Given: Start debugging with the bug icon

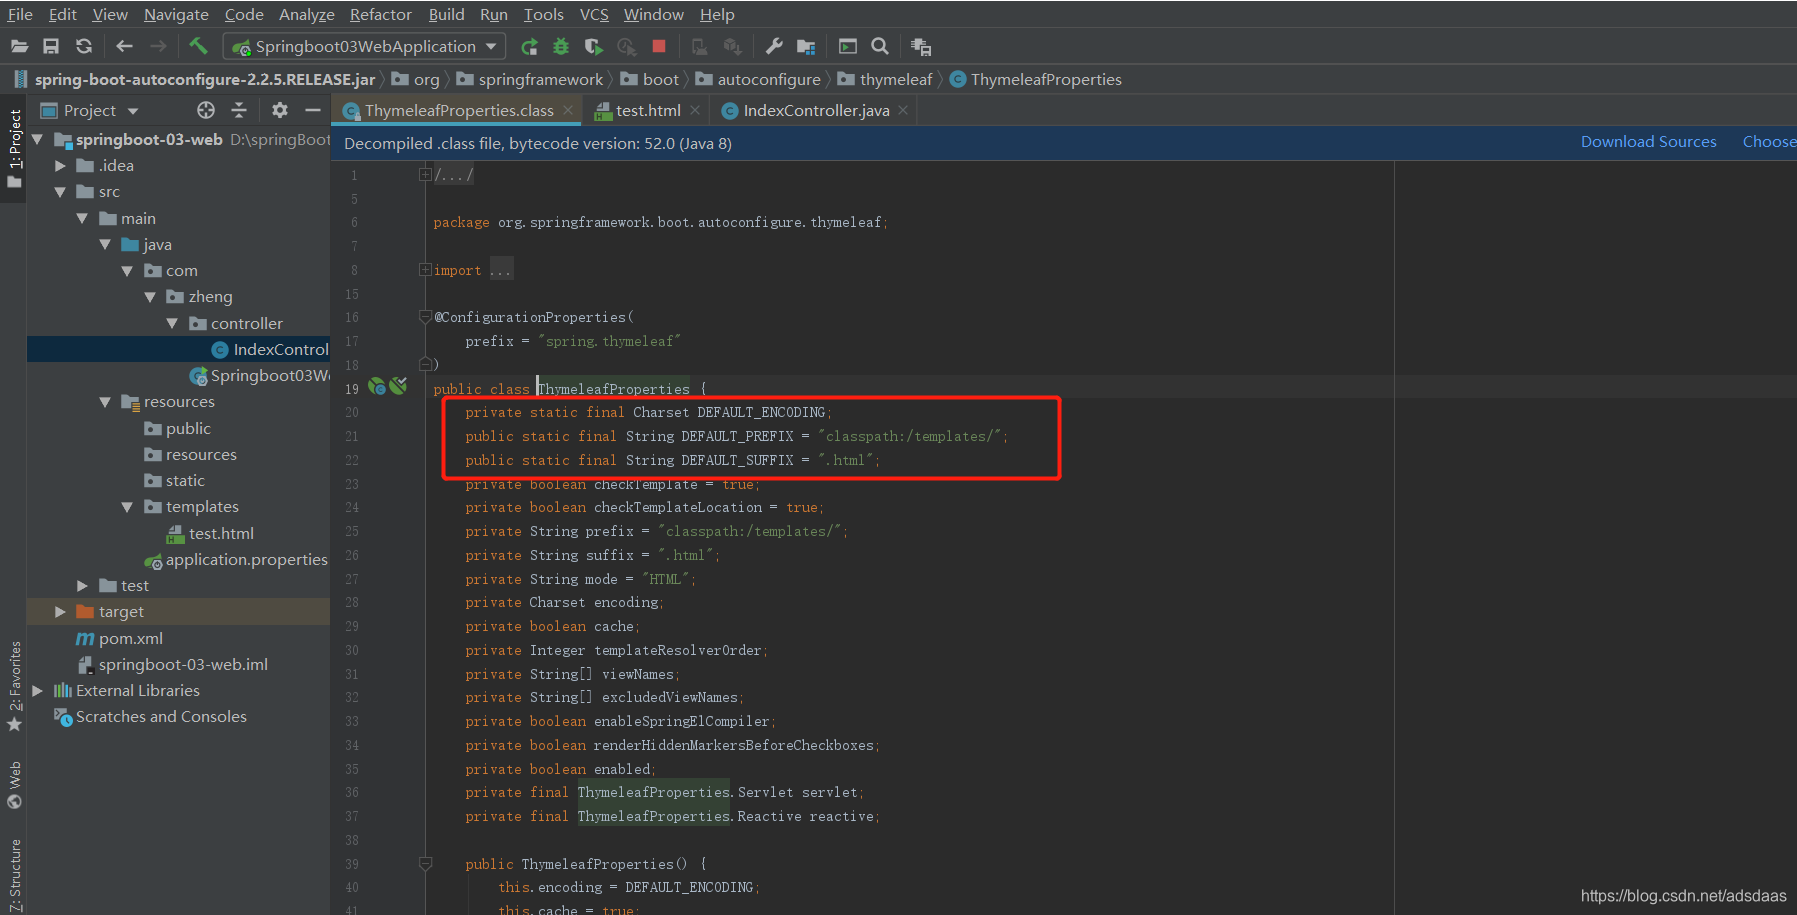Looking at the screenshot, I should pyautogui.click(x=561, y=46).
